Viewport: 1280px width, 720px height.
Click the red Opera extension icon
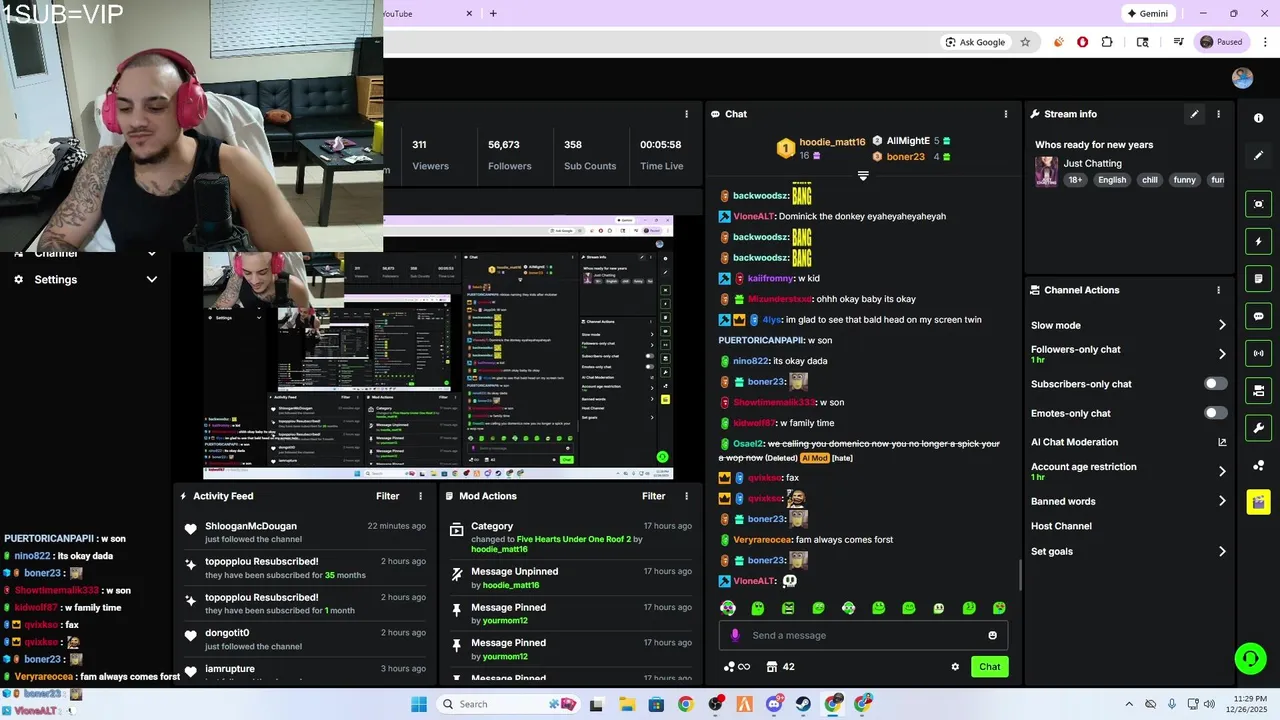pos(1082,42)
